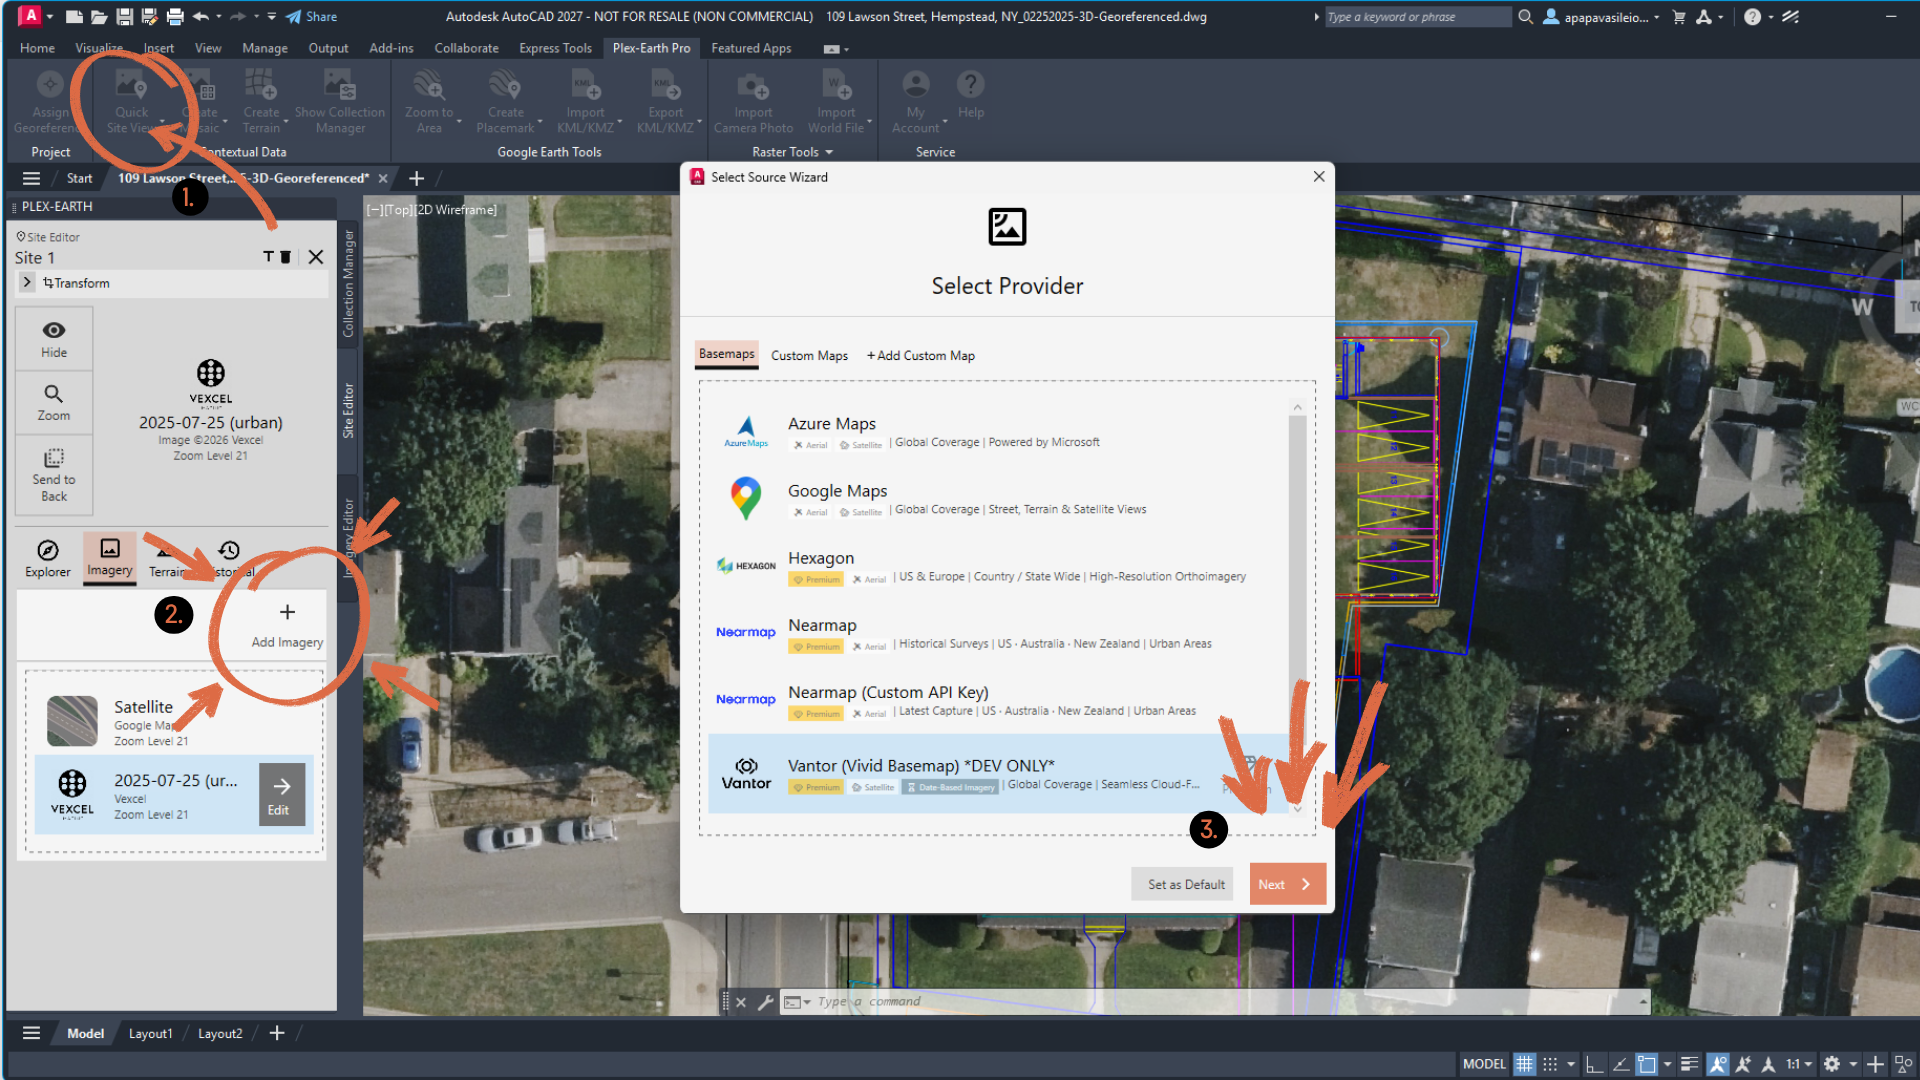Choose Azure Maps provider
This screenshot has width=1920, height=1080.
tap(997, 432)
